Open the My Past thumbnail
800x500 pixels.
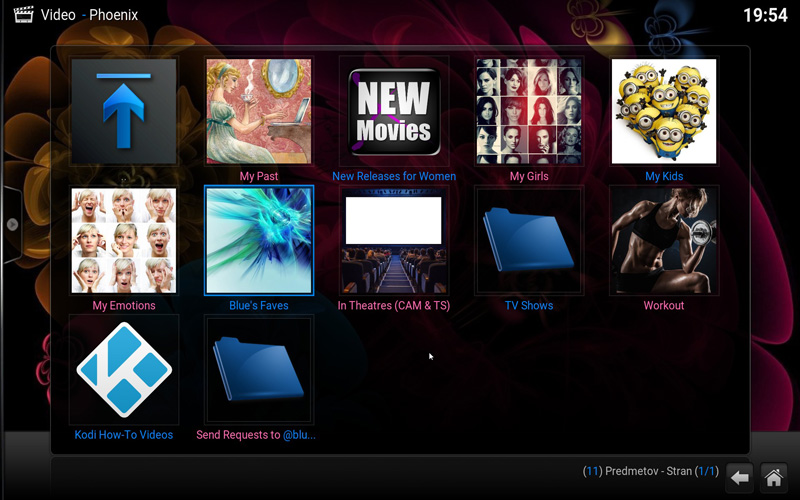[x=259, y=111]
